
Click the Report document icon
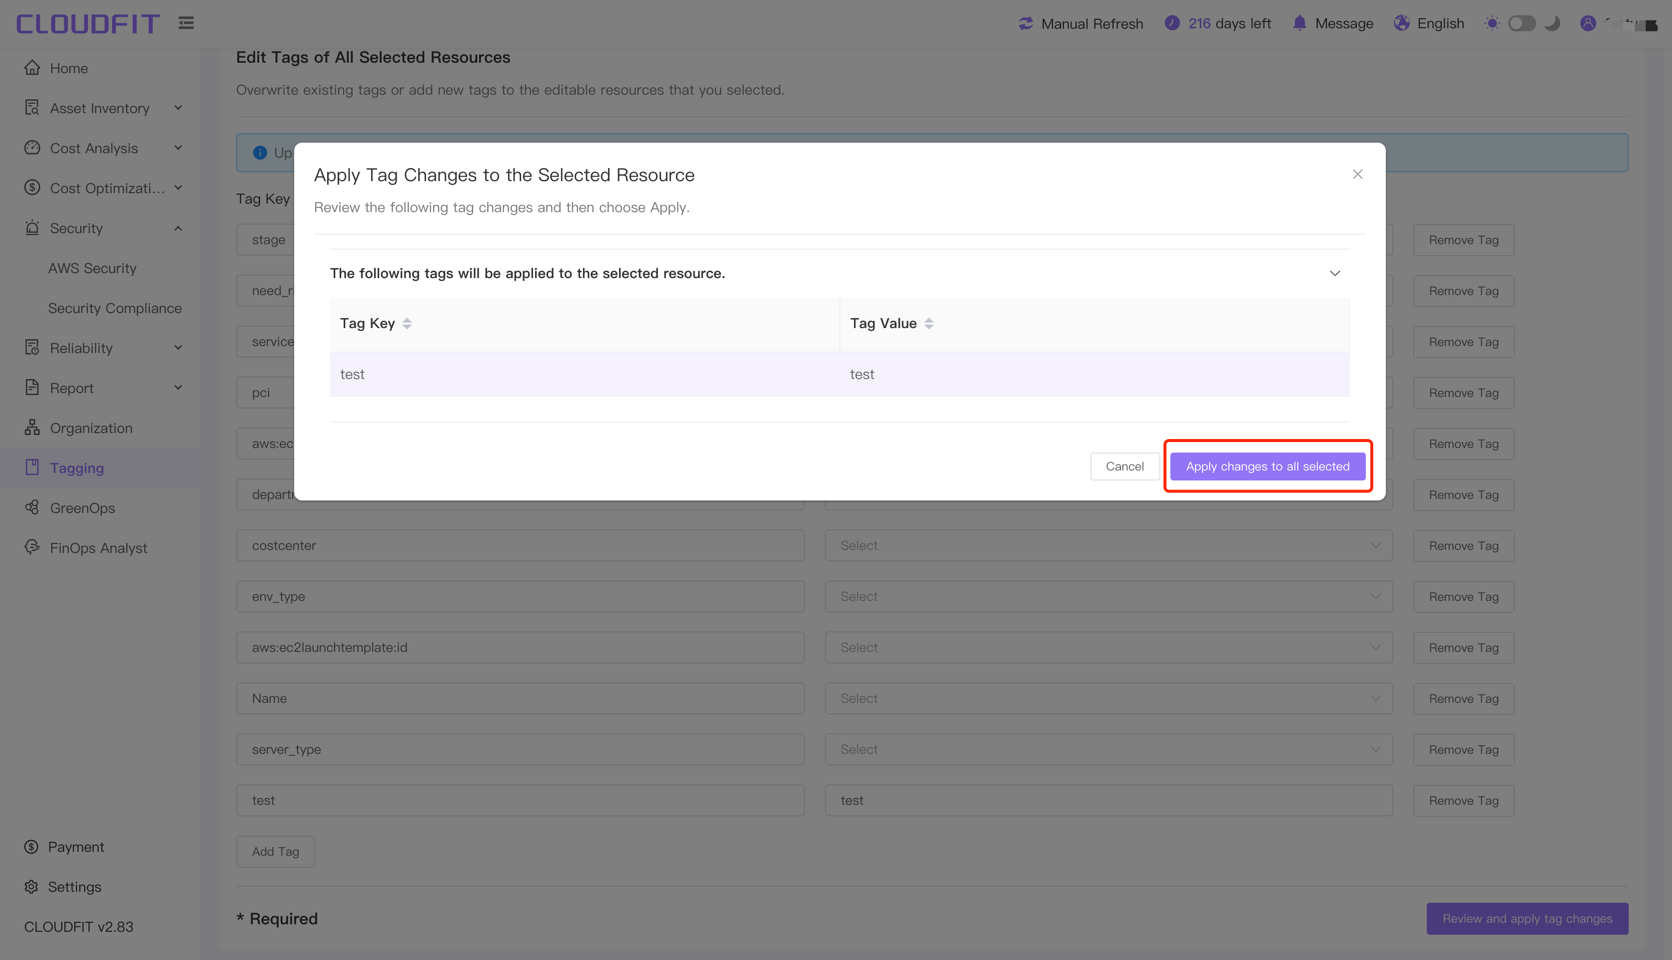32,388
